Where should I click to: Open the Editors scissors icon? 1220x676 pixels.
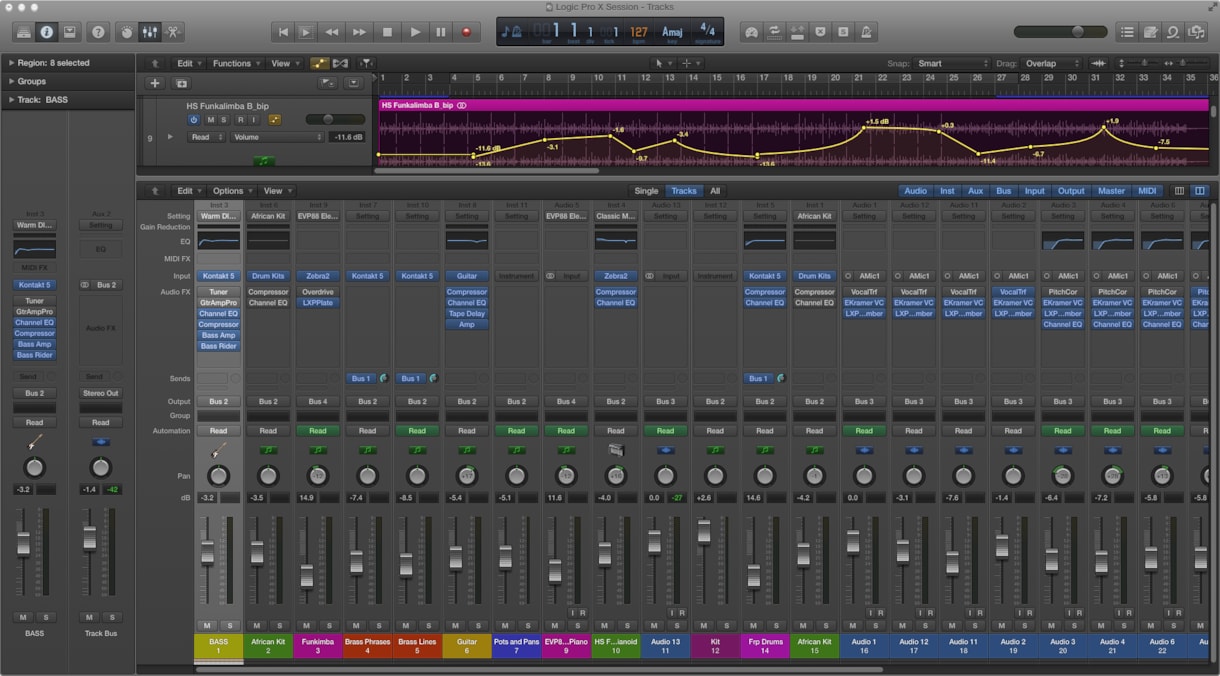174,32
